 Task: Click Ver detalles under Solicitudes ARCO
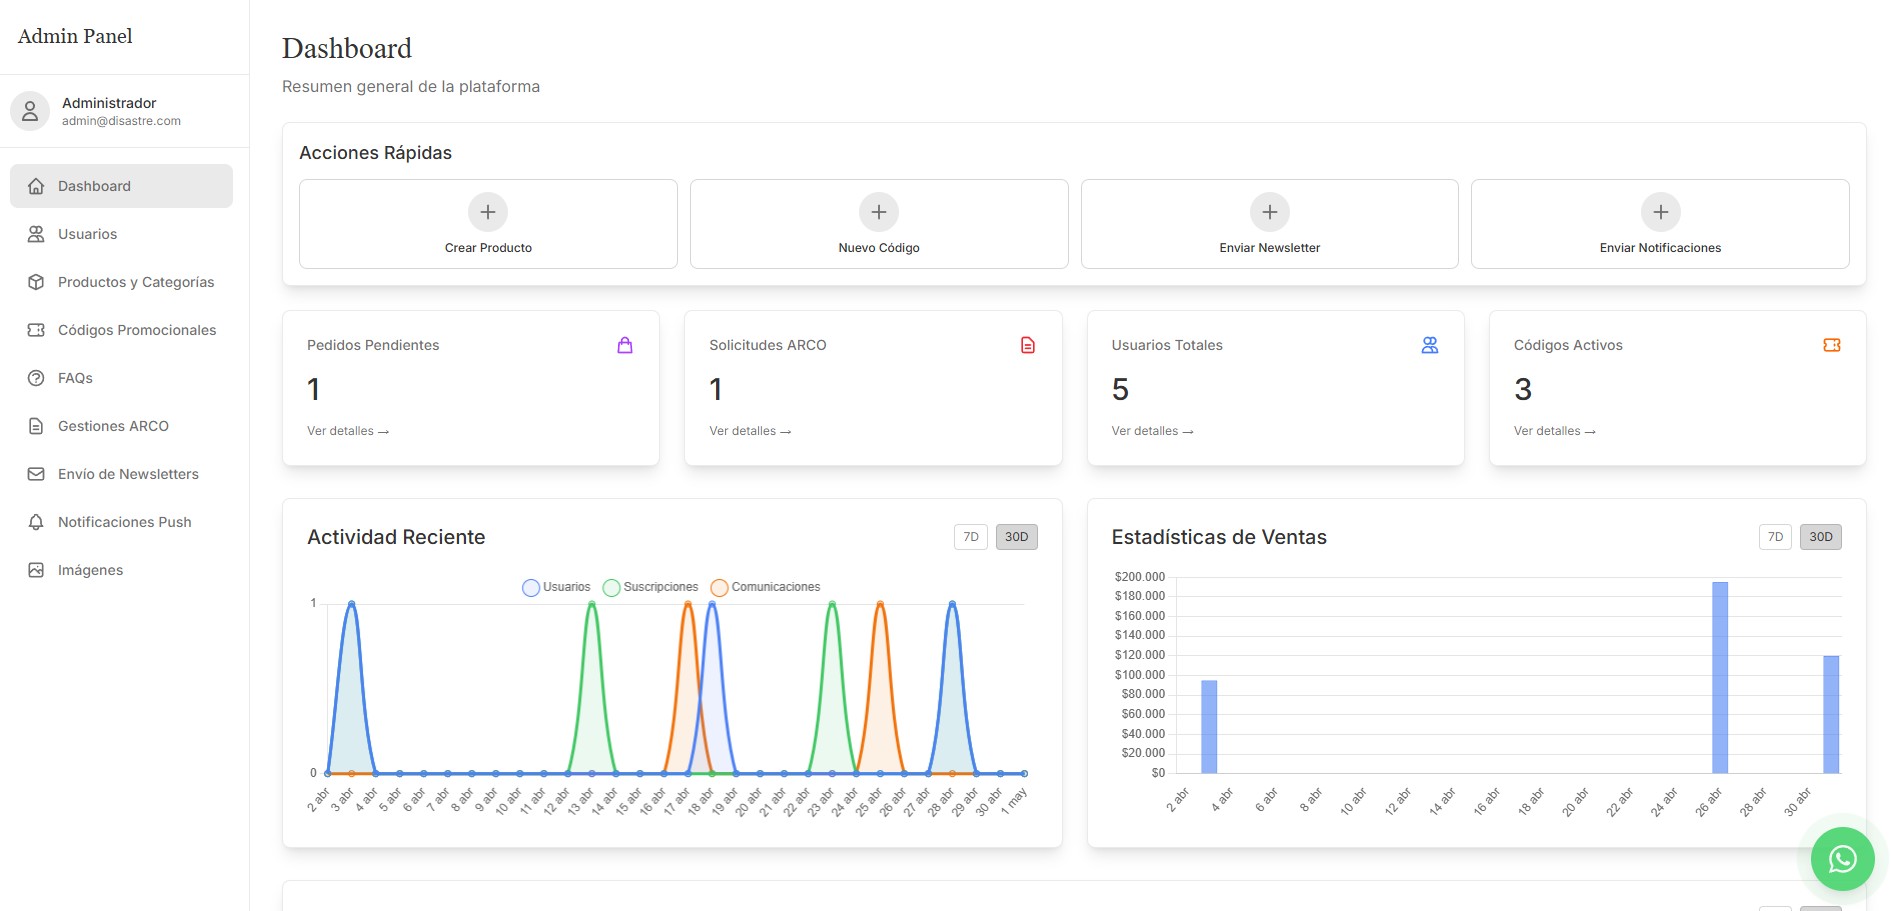tap(750, 431)
